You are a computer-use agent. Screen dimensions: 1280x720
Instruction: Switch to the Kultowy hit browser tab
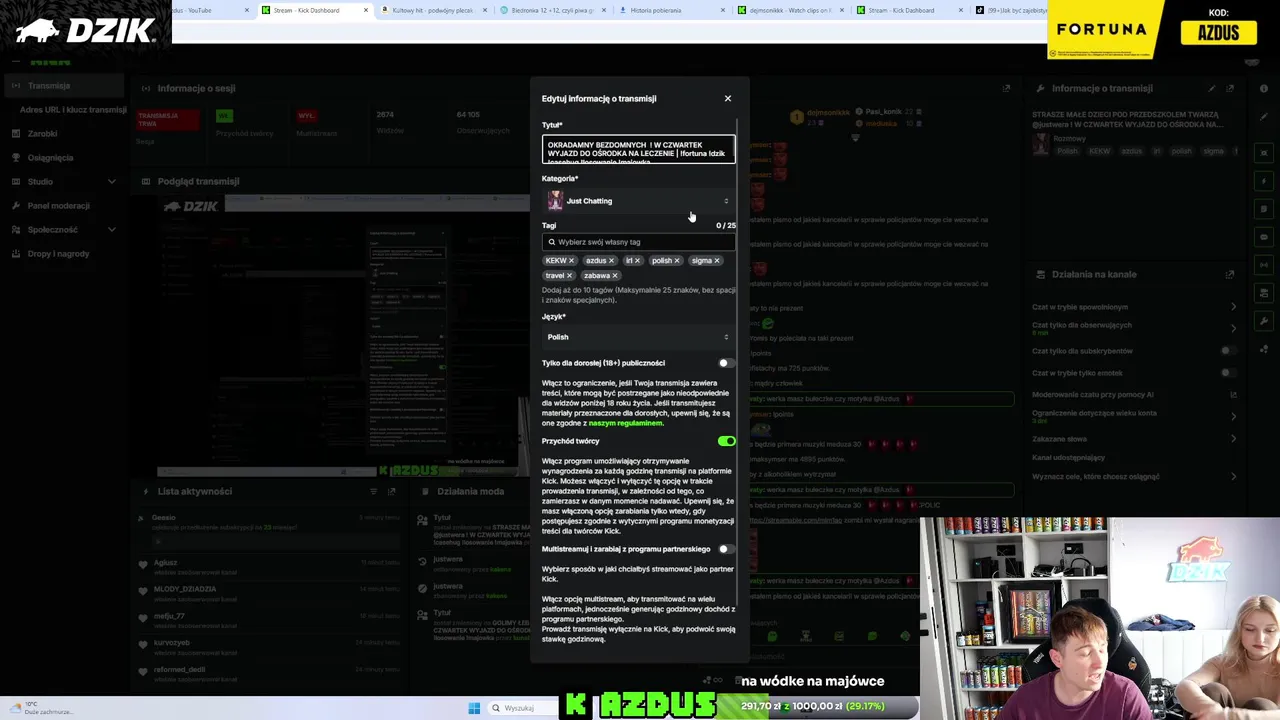[x=432, y=10]
